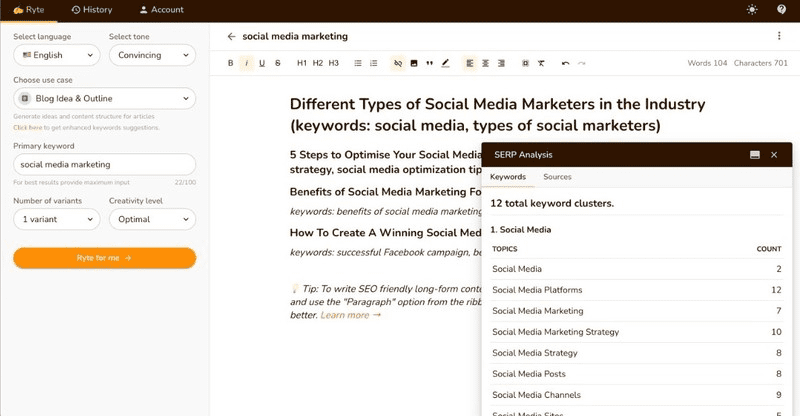Toggle left text alignment
Viewport: 800px width, 416px height.
click(x=469, y=63)
